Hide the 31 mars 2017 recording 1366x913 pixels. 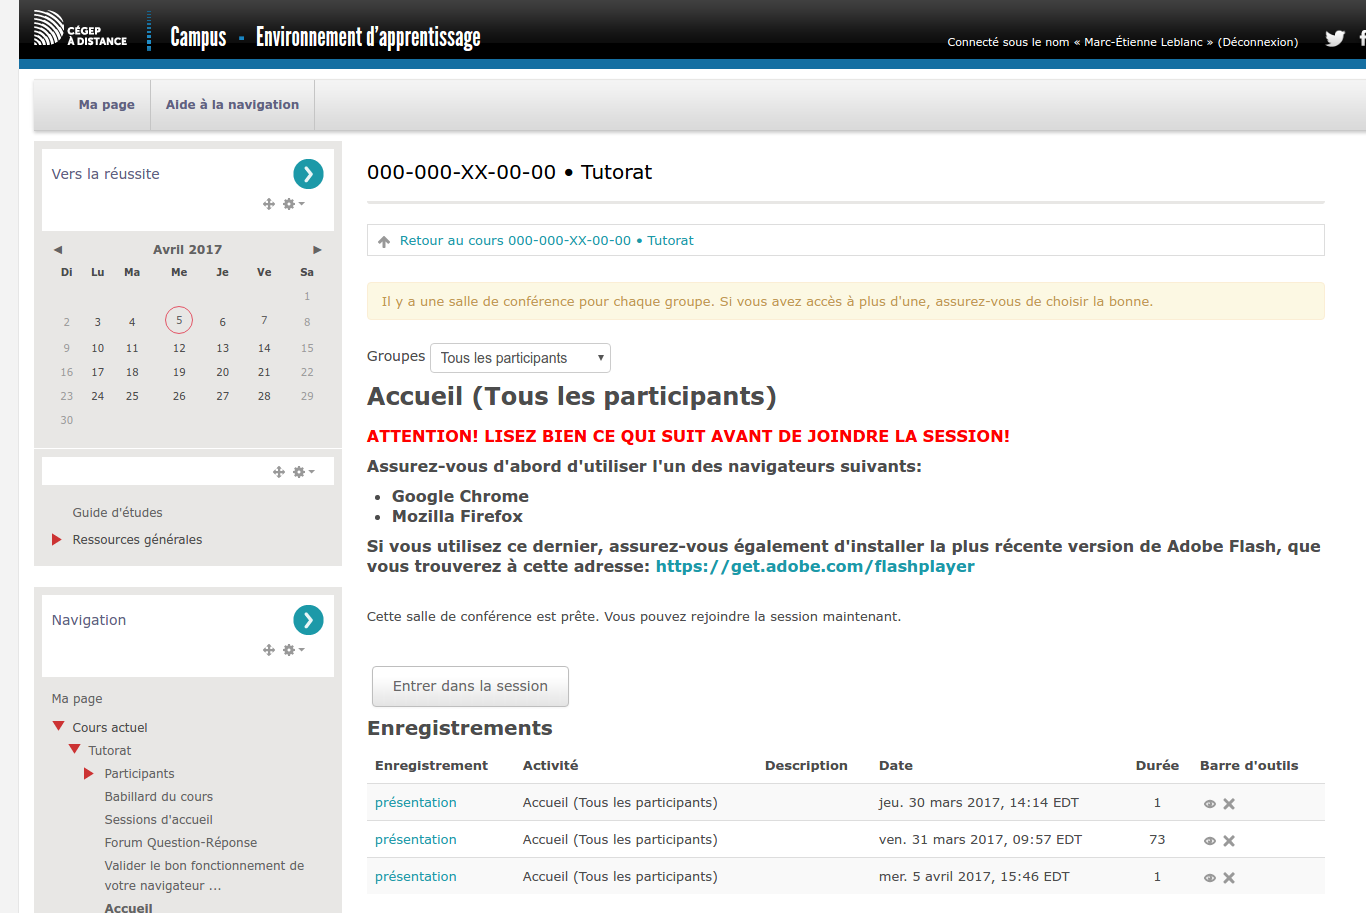(x=1209, y=841)
